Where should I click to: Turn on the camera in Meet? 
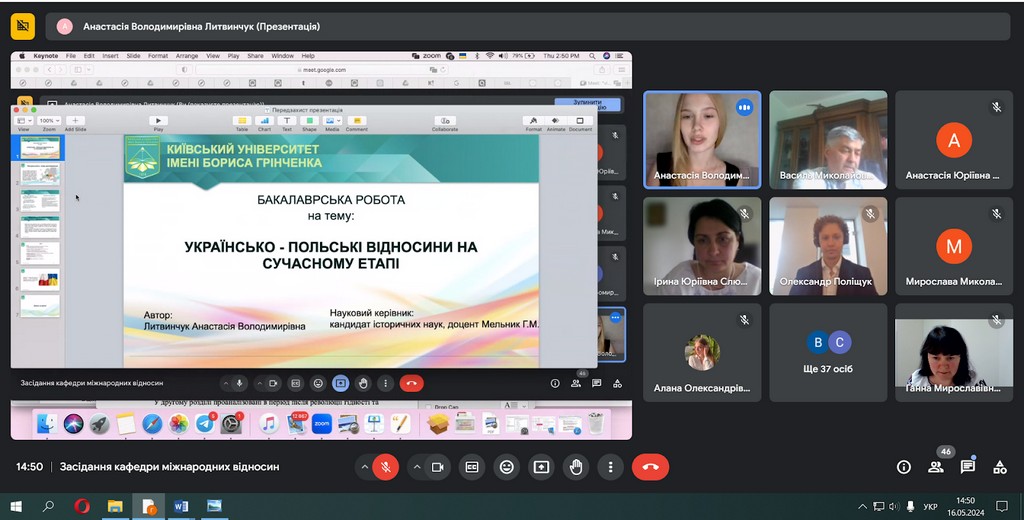pyautogui.click(x=437, y=467)
